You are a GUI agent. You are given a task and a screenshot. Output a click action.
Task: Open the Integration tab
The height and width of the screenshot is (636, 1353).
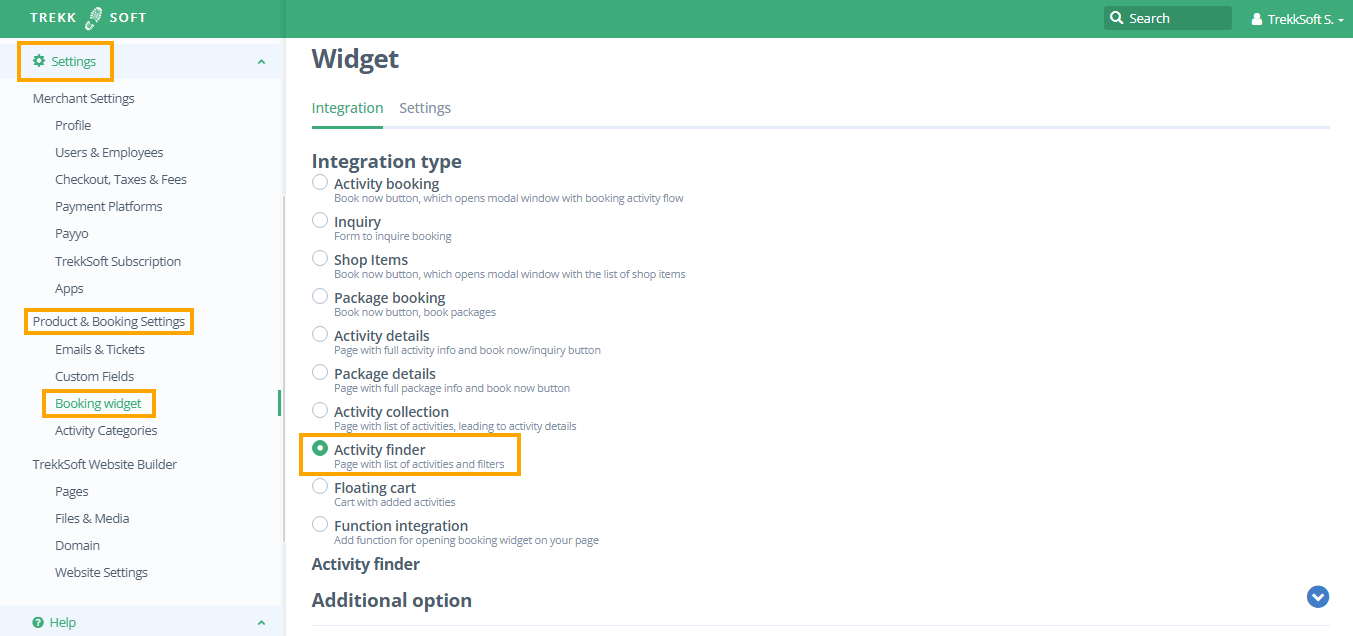pyautogui.click(x=347, y=108)
